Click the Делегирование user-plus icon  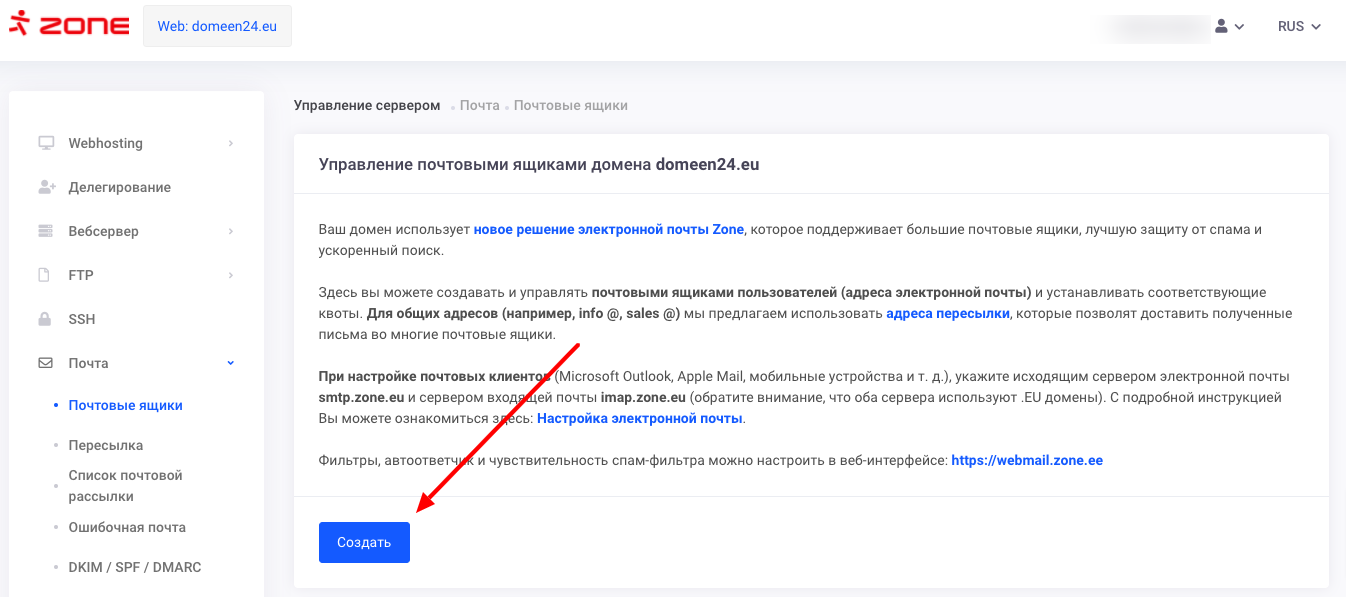click(46, 187)
